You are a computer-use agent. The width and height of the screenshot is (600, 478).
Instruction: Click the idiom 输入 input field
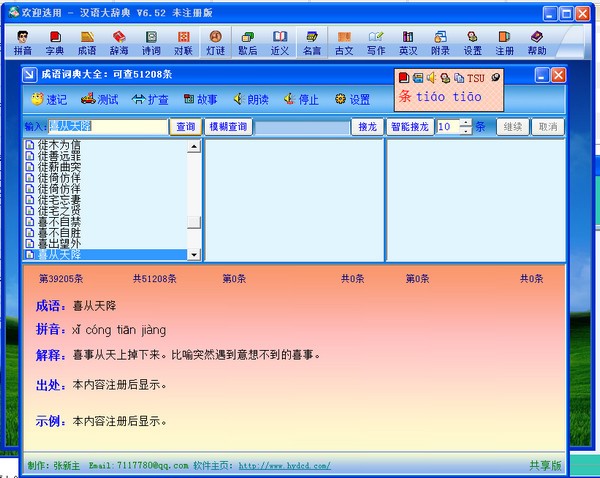coord(108,127)
